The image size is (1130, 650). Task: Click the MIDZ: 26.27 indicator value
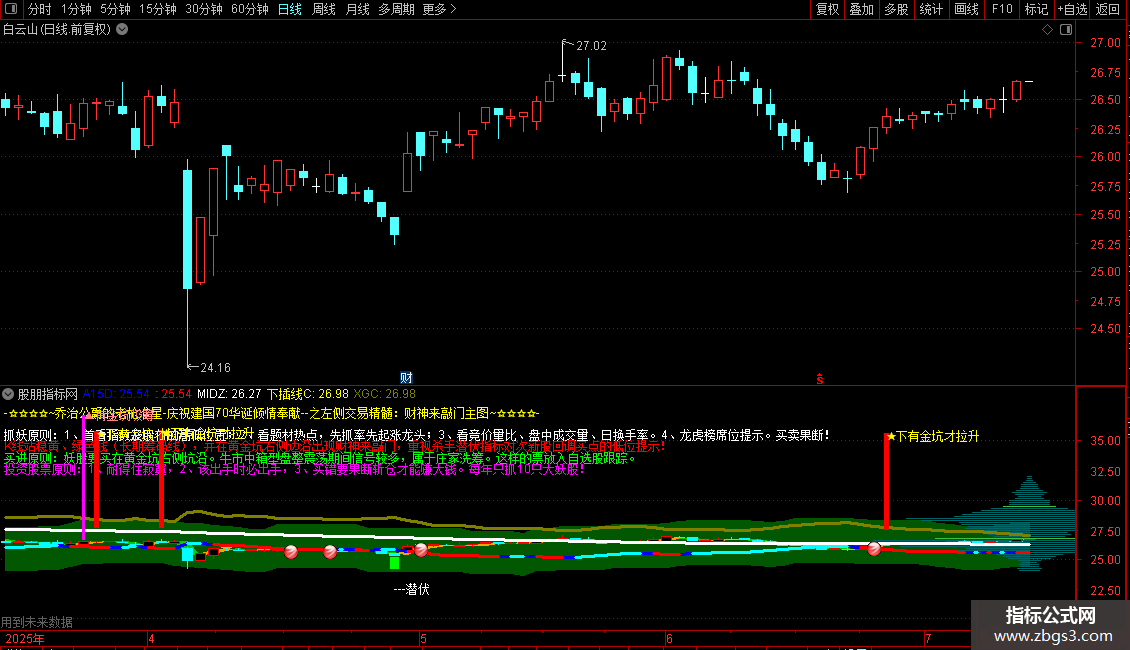click(x=229, y=394)
